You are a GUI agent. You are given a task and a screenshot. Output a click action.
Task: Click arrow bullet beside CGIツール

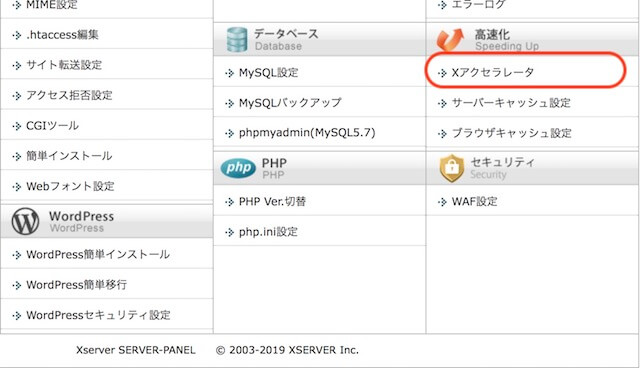[16, 126]
